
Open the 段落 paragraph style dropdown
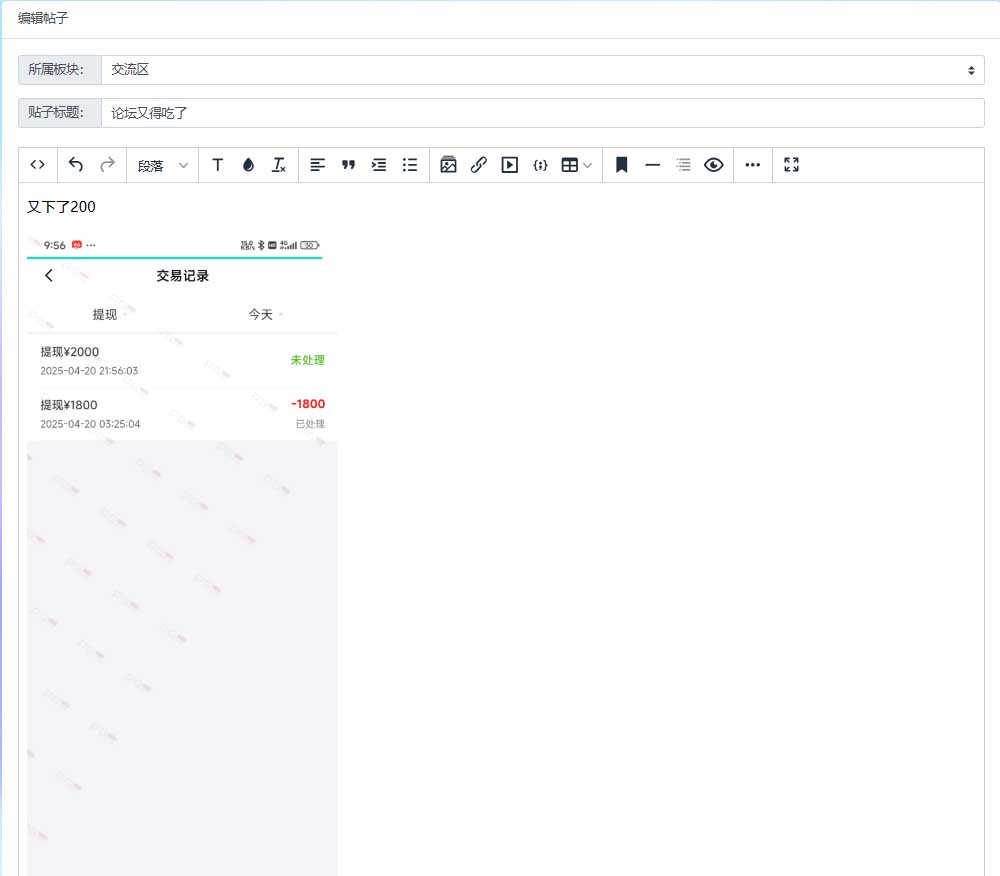click(x=163, y=166)
